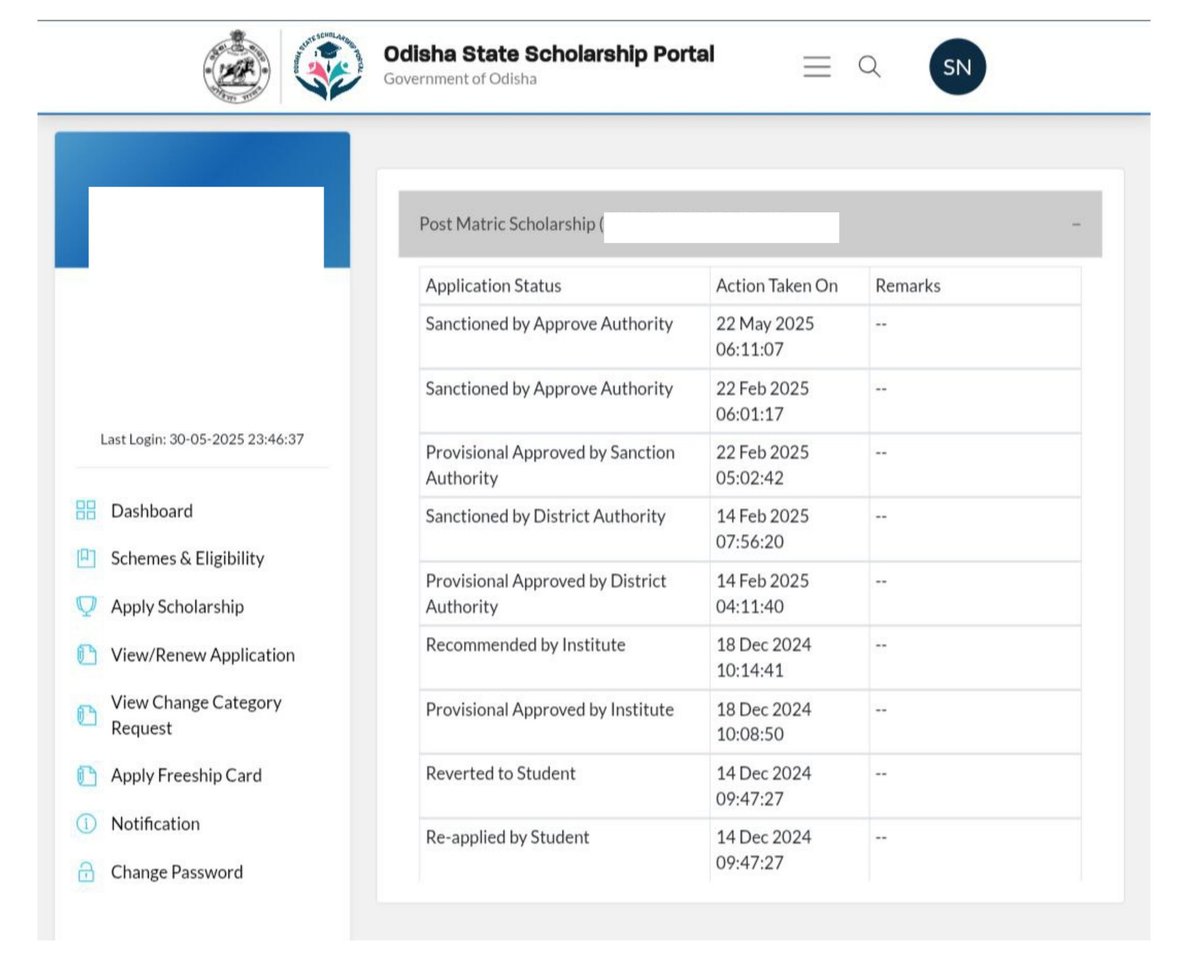Click the View Change Category Request icon
The image size is (1200, 964).
click(x=86, y=716)
